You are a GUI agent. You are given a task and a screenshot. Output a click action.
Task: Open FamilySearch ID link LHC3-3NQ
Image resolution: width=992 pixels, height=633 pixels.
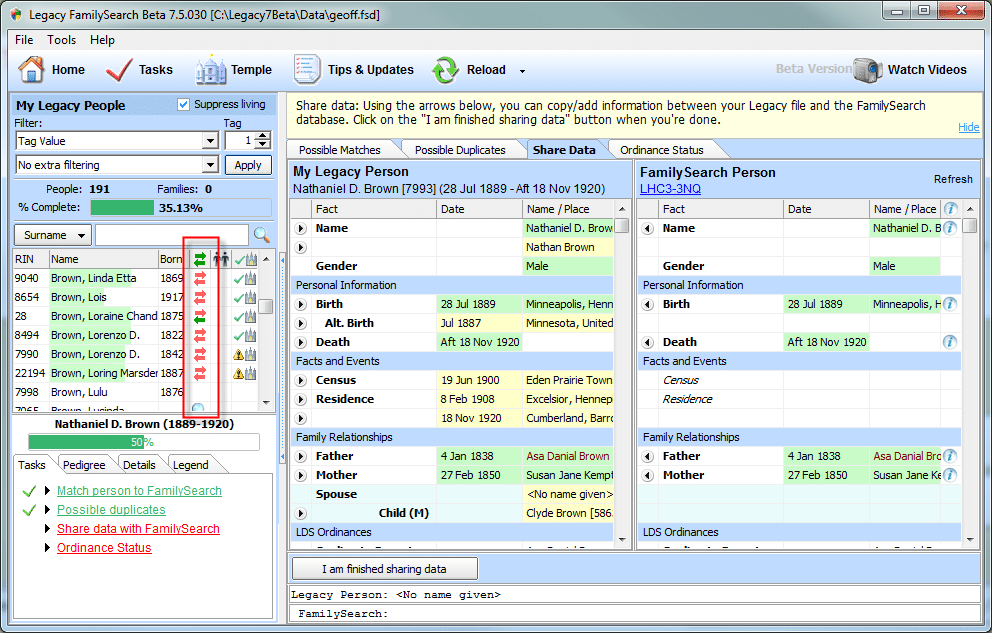[x=670, y=188]
